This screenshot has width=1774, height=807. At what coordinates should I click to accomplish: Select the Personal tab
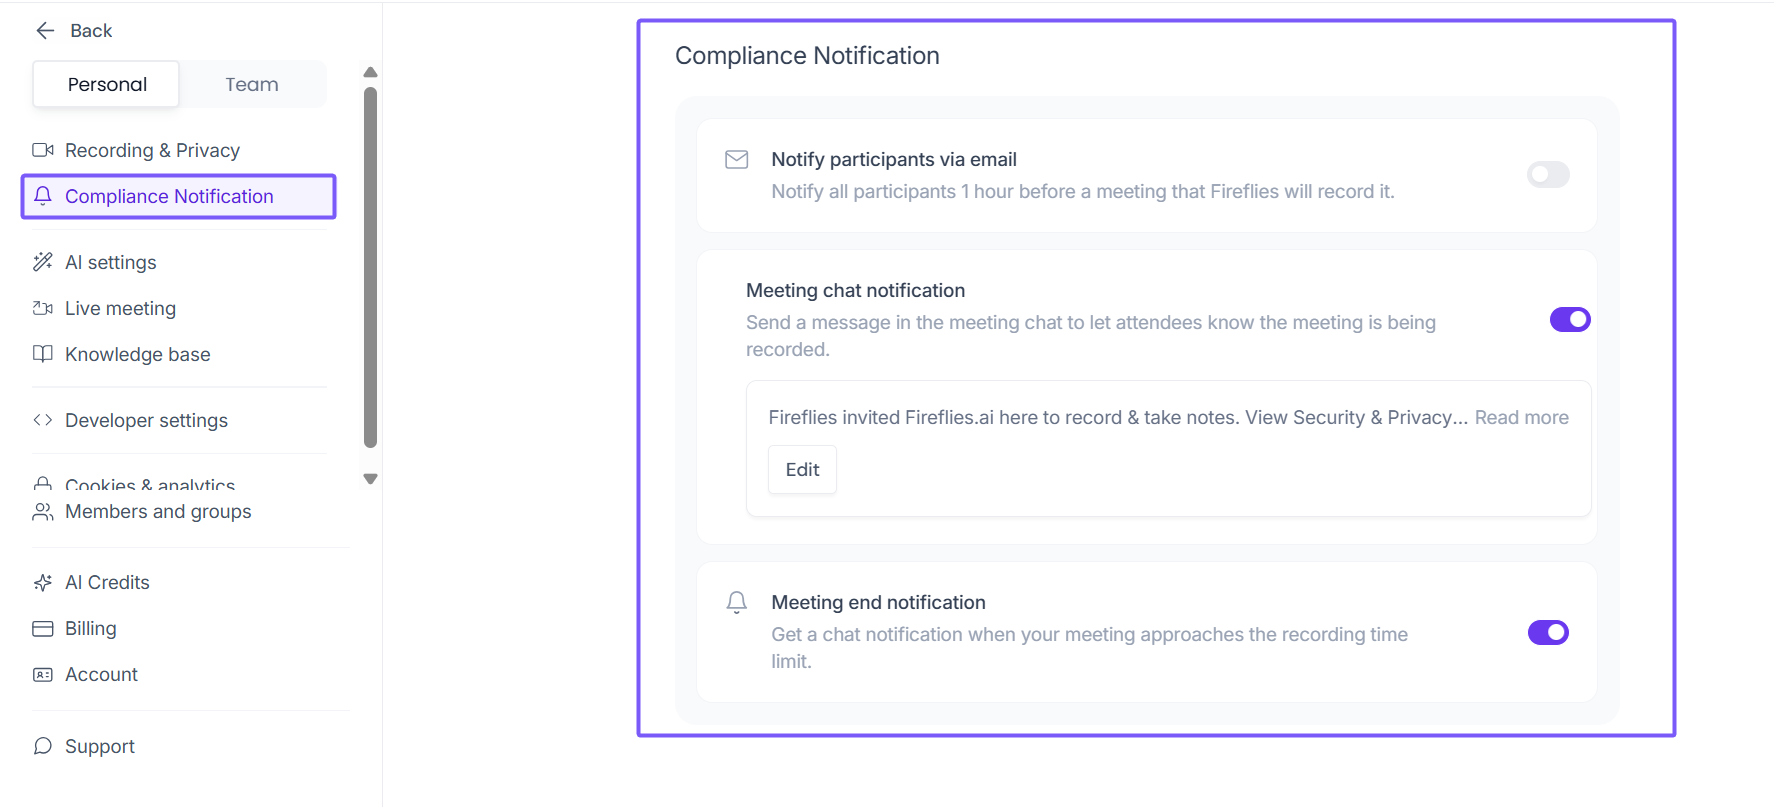107,85
